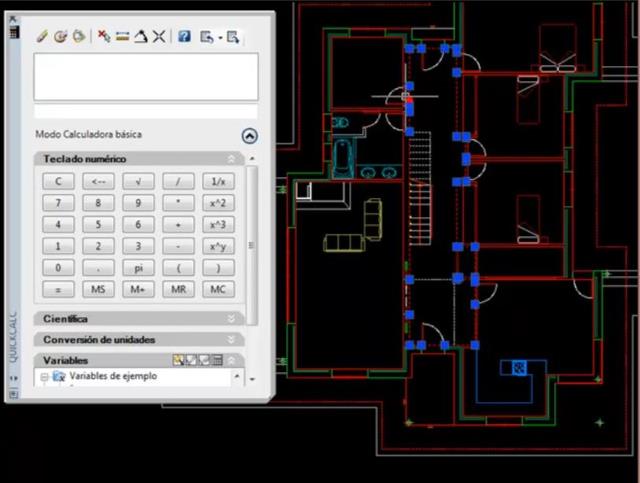Viewport: 640px width, 483px height.
Task: Click the Angle of Line icon
Action: click(141, 36)
